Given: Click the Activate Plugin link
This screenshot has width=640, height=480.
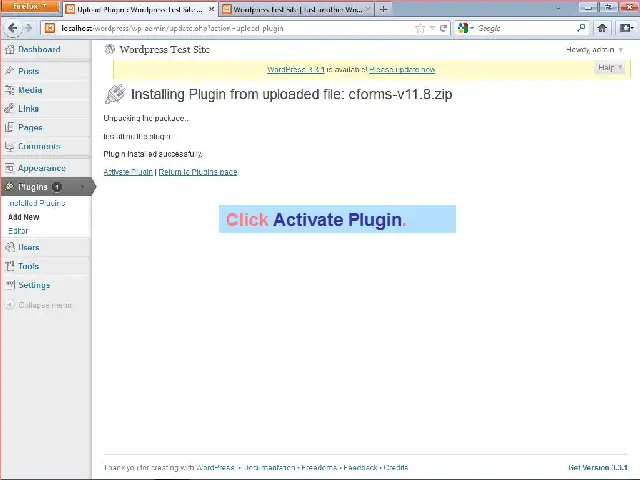Looking at the screenshot, I should 128,172.
